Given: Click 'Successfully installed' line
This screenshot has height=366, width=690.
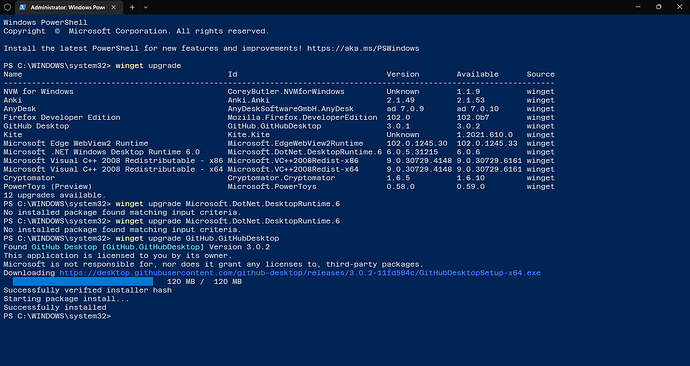Looking at the screenshot, I should click(55, 307).
